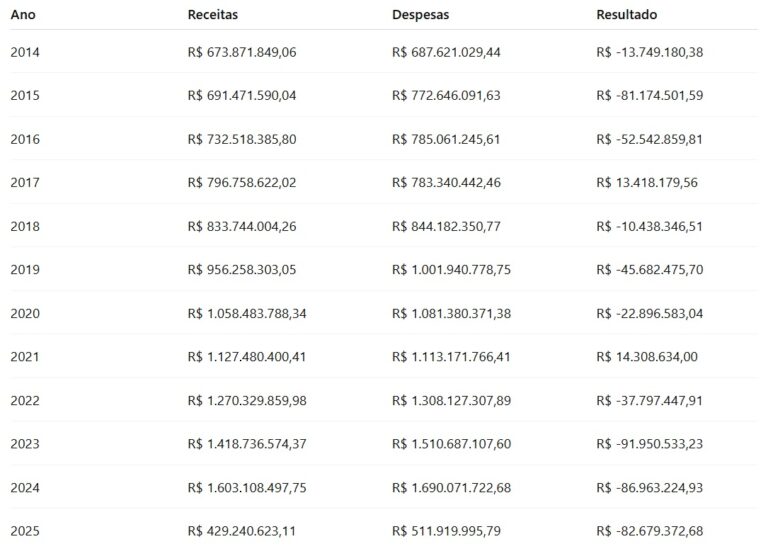
Task: Click the receitas value R$ 691.471.590,04
Action: (242, 96)
